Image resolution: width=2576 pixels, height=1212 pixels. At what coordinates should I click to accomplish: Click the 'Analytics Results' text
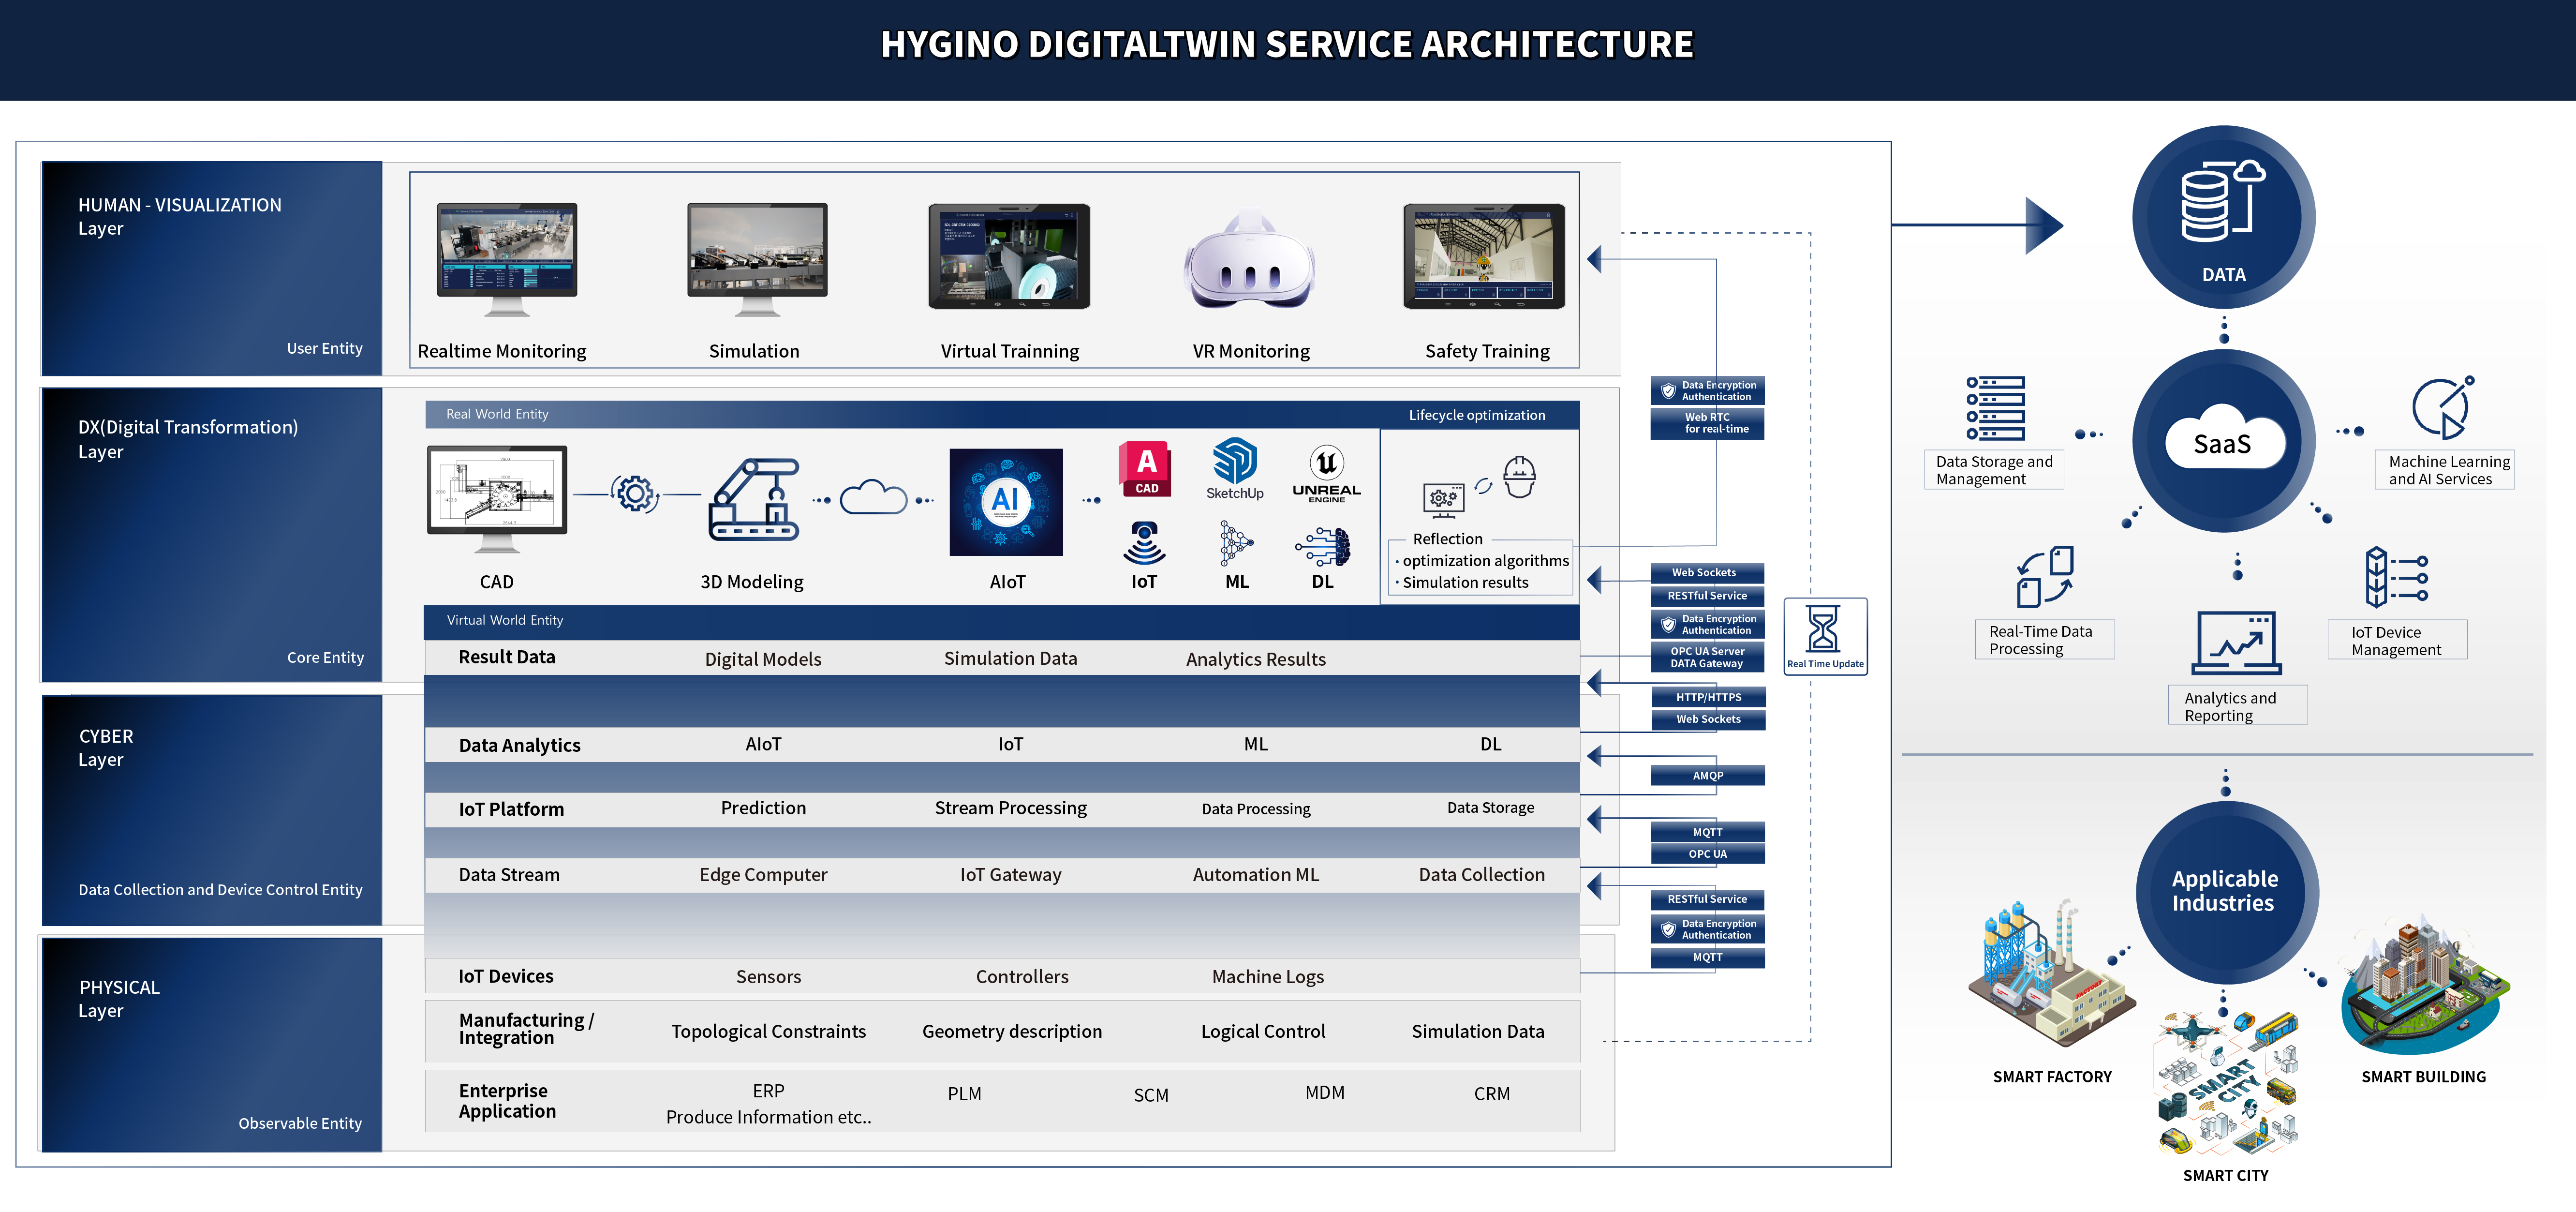(x=1255, y=659)
